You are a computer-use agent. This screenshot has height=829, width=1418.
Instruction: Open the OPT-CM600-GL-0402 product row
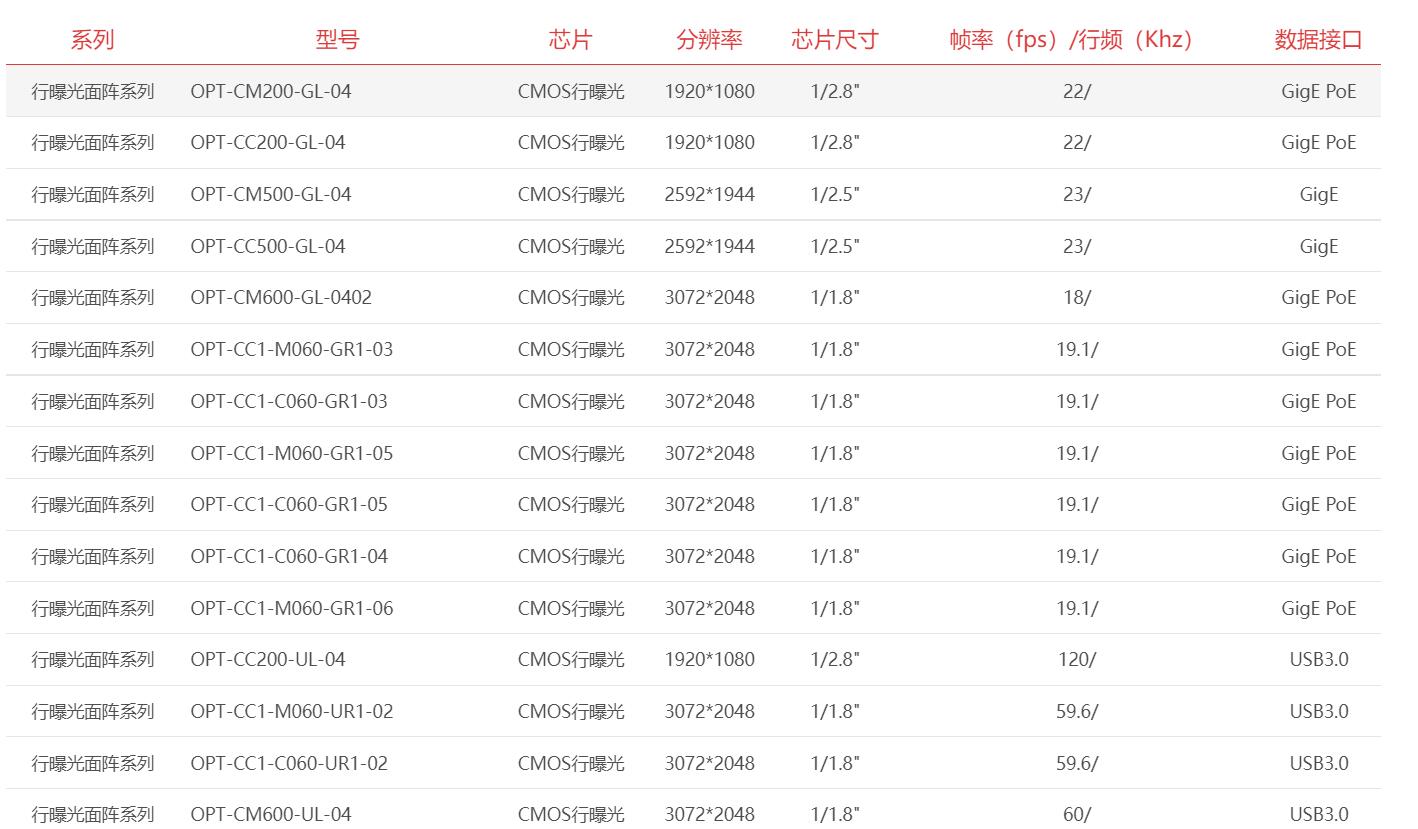point(693,297)
